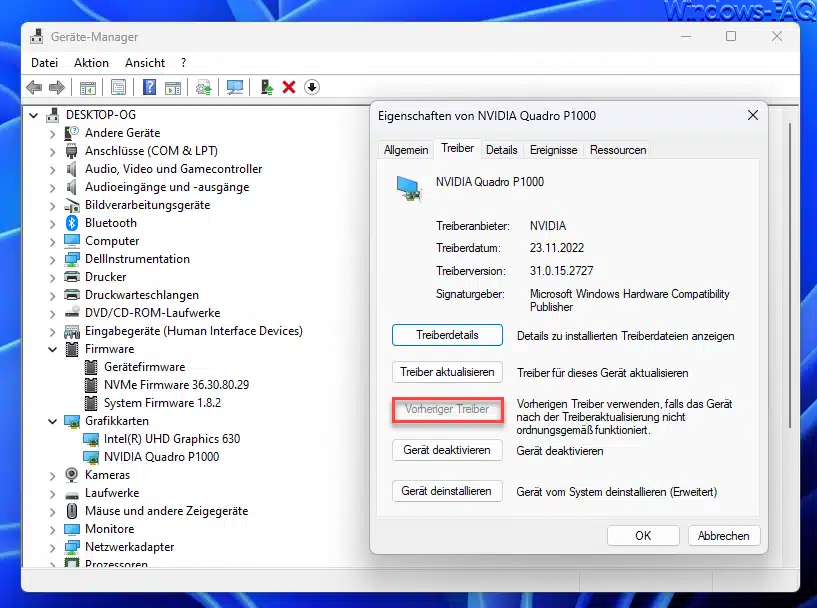Select the Netzwerkadapter icon in the tree
Viewport: 817px width, 608px height.
pyautogui.click(x=72, y=547)
